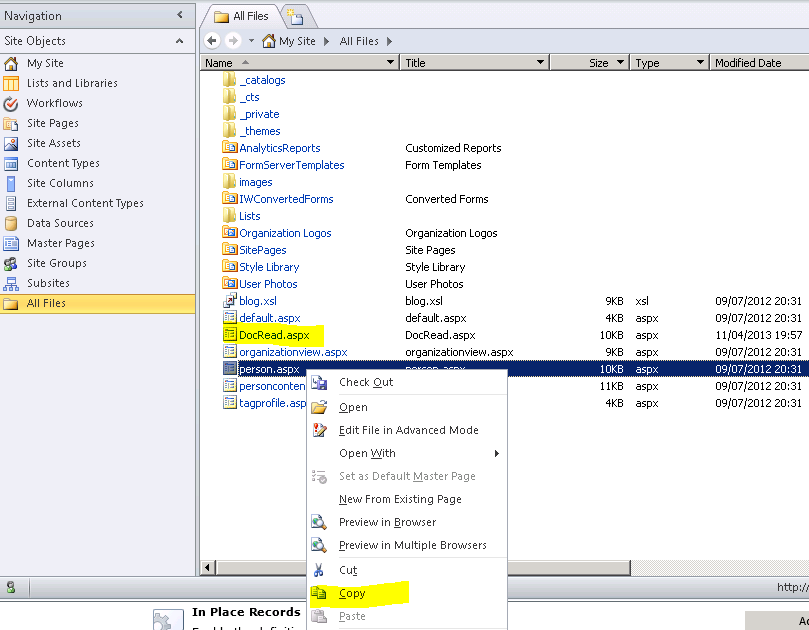Select Check Out in context menu
The height and width of the screenshot is (630, 809).
pyautogui.click(x=366, y=382)
